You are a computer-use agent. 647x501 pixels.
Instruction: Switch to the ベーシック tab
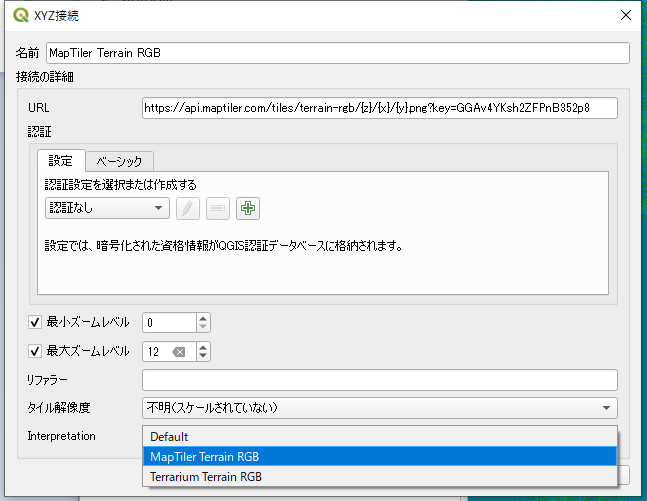pos(119,161)
